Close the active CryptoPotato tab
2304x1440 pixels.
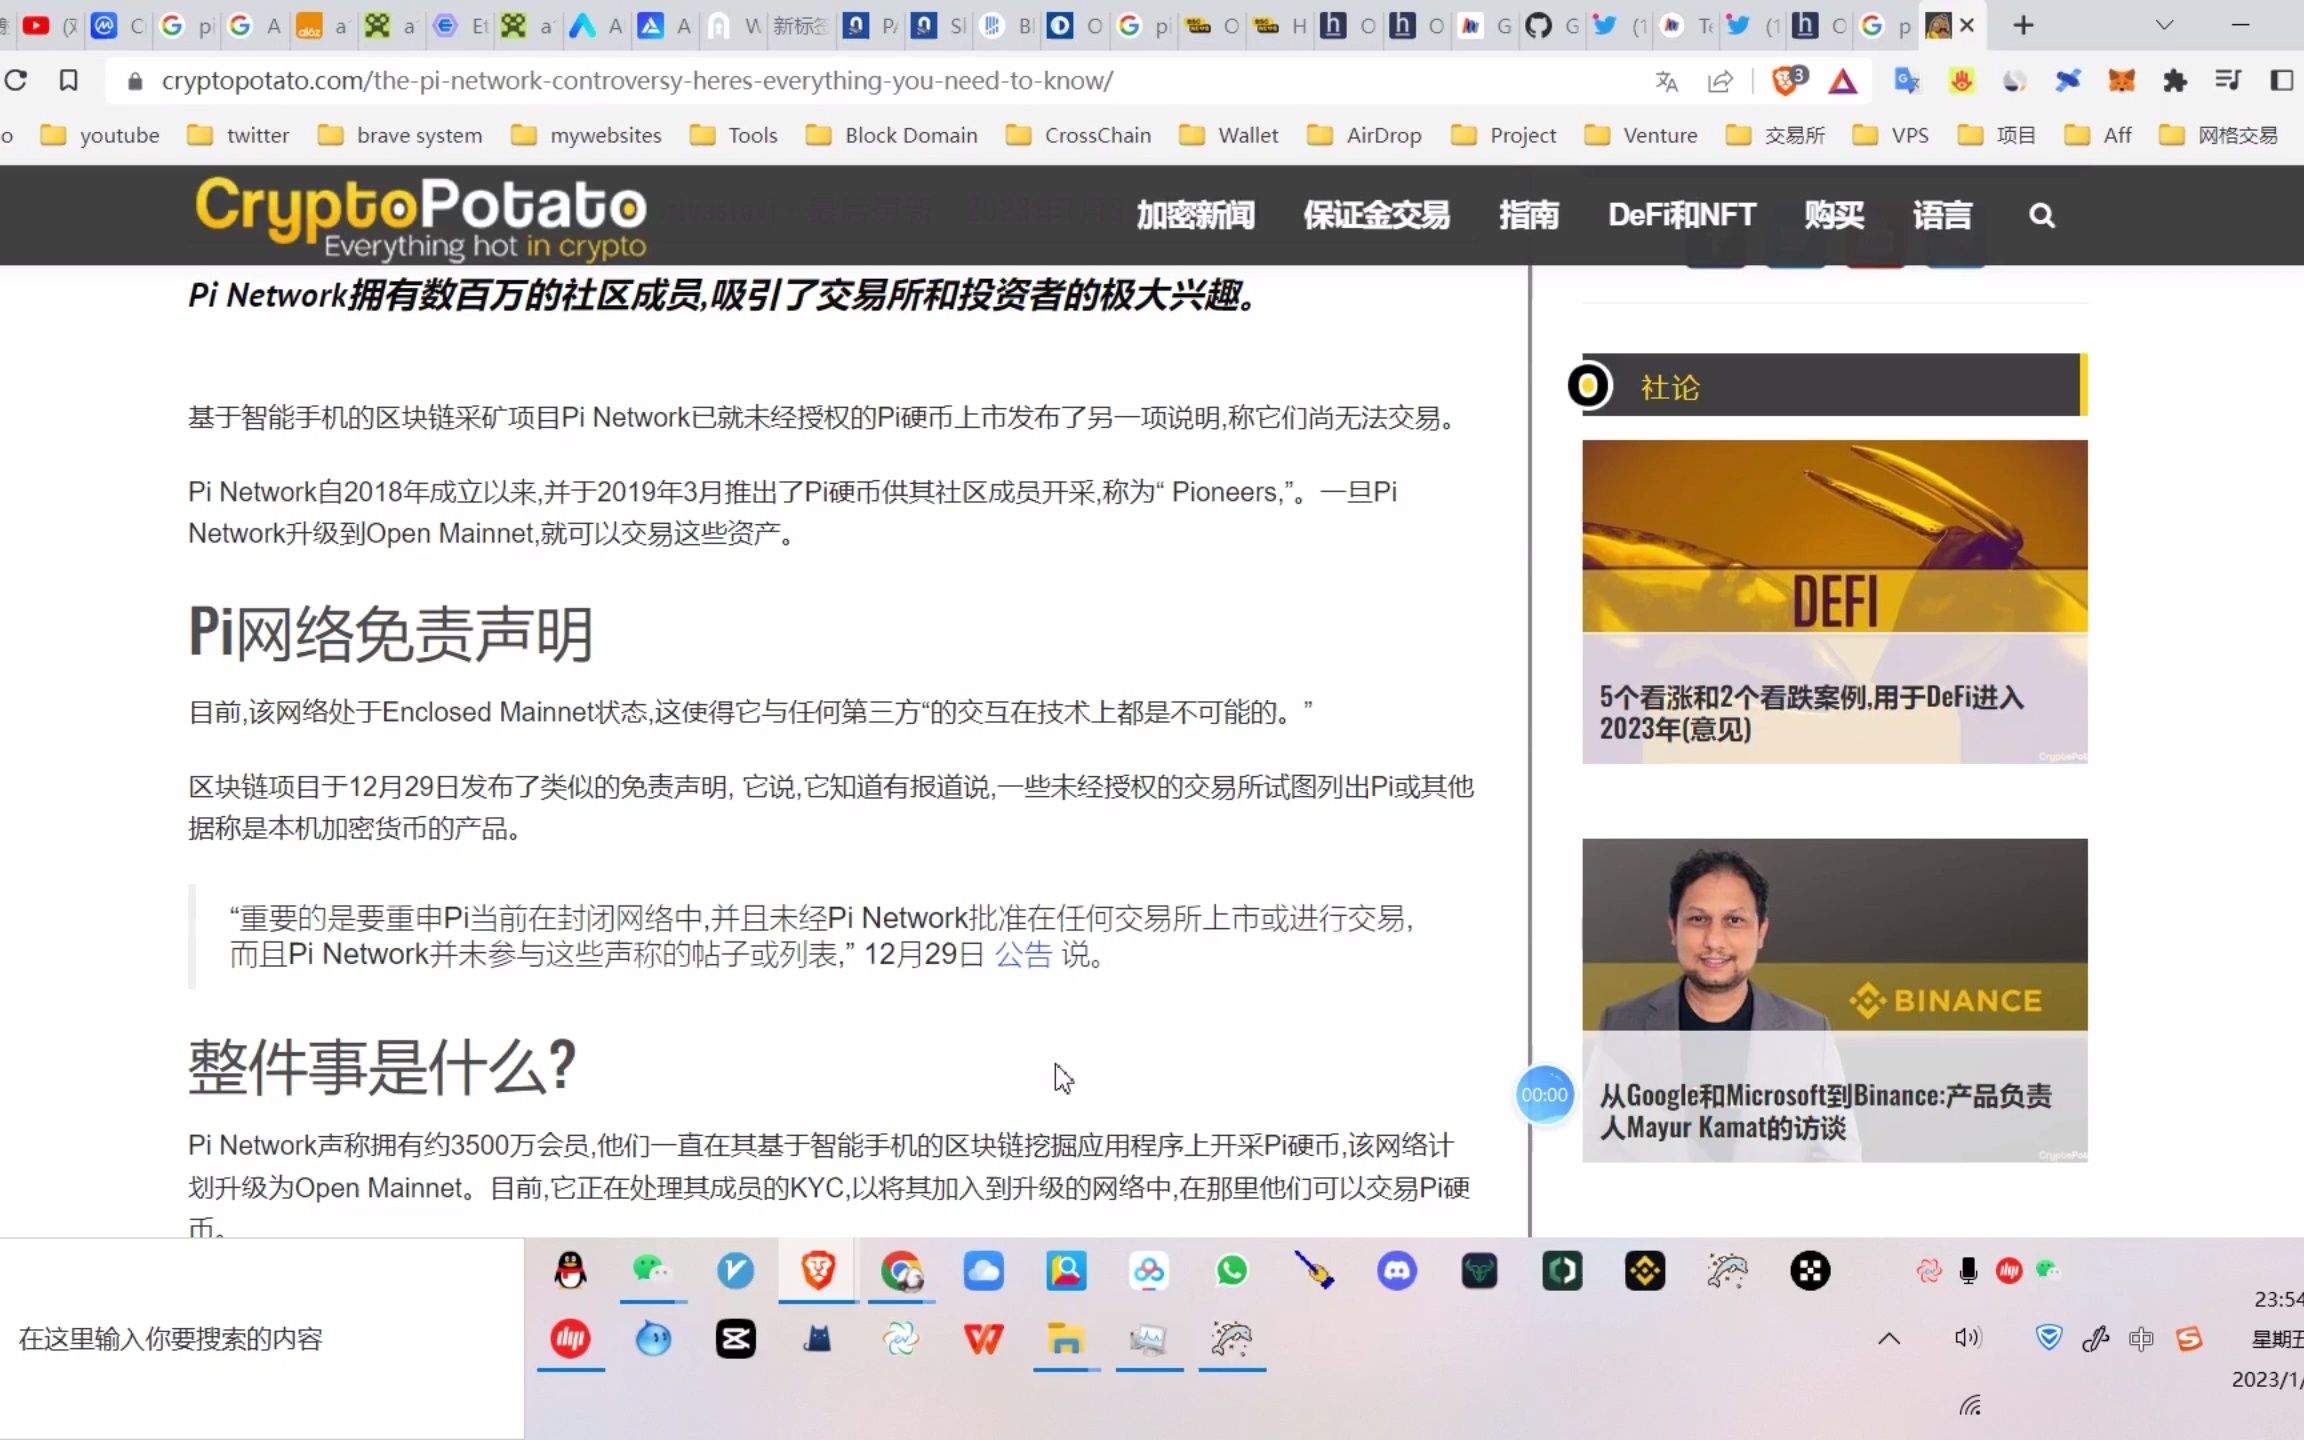(x=1967, y=25)
